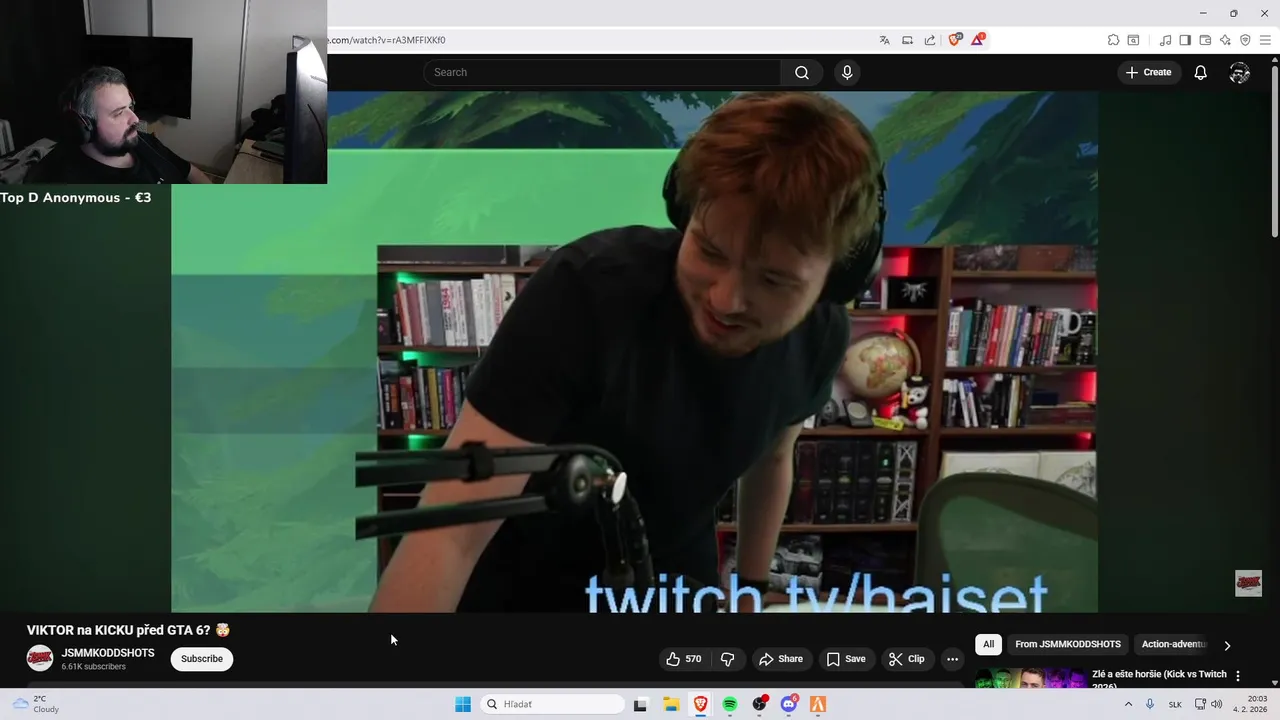The image size is (1280, 720).
Task: Click the taskbar search box 'Hľadať'
Action: [x=552, y=704]
